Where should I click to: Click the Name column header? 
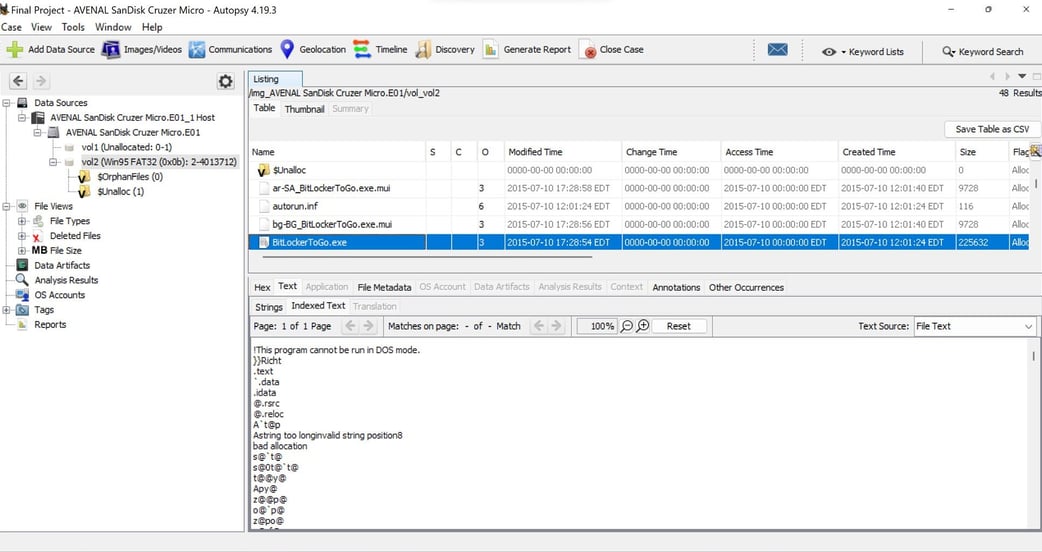[x=338, y=152]
